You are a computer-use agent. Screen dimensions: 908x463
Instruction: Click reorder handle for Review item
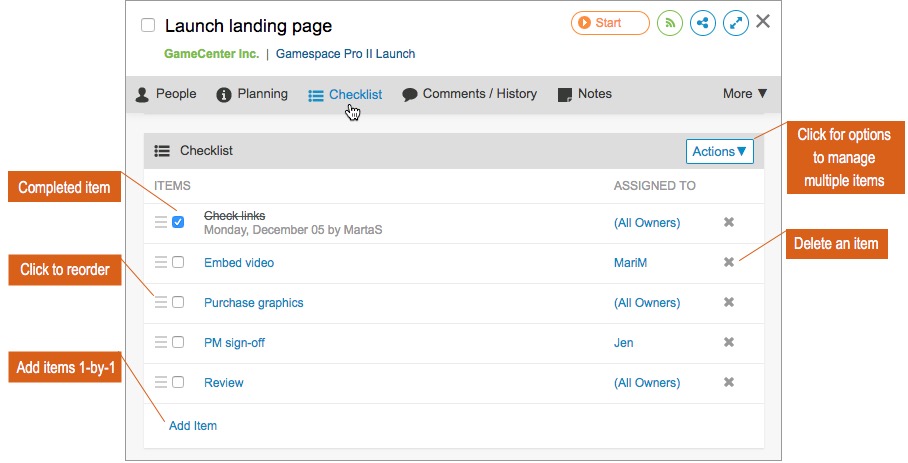pyautogui.click(x=161, y=382)
